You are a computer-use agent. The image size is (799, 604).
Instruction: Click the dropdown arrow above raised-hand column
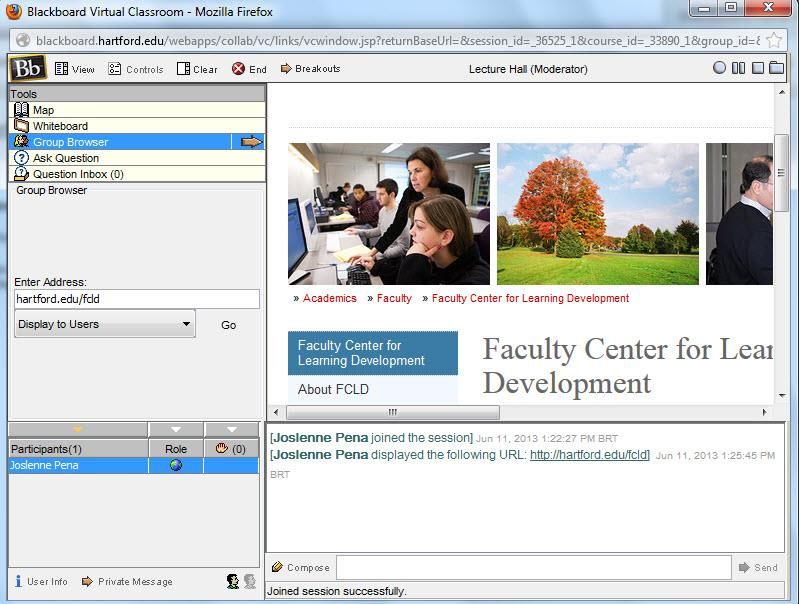pyautogui.click(x=232, y=429)
